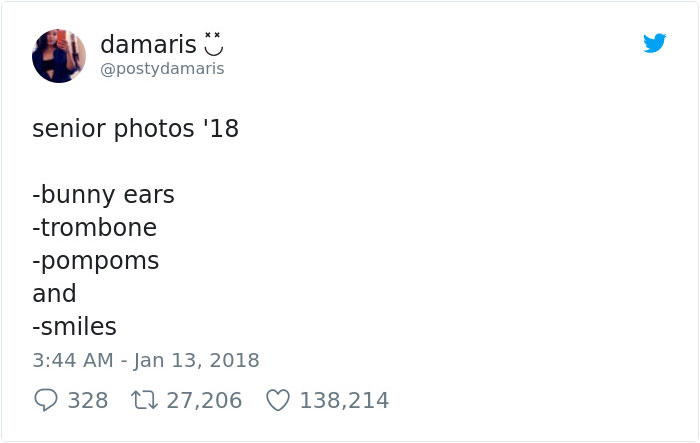
Task: Click the "-pompoms" line
Action: click(96, 260)
